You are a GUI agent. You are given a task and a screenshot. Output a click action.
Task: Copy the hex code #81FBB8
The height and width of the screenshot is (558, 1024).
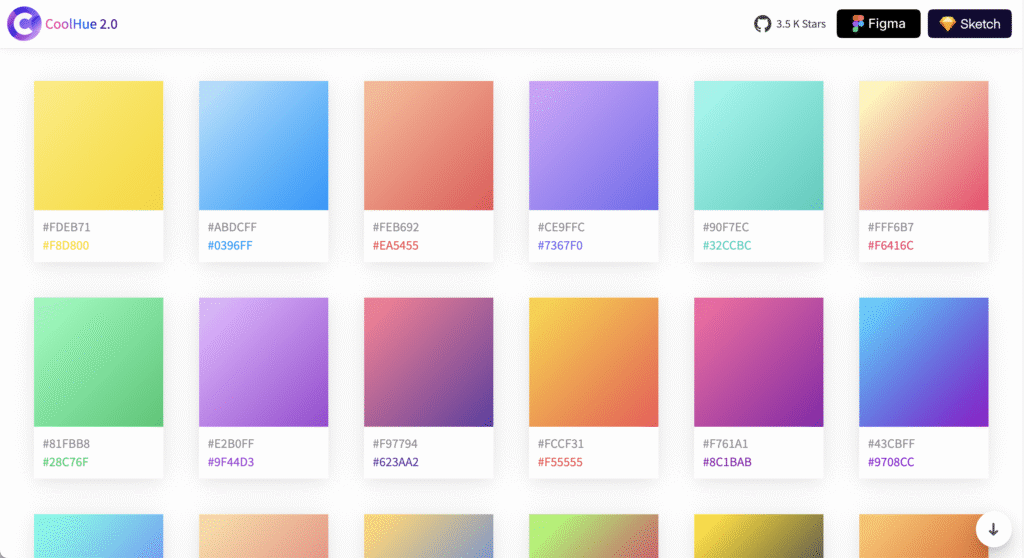tap(66, 444)
